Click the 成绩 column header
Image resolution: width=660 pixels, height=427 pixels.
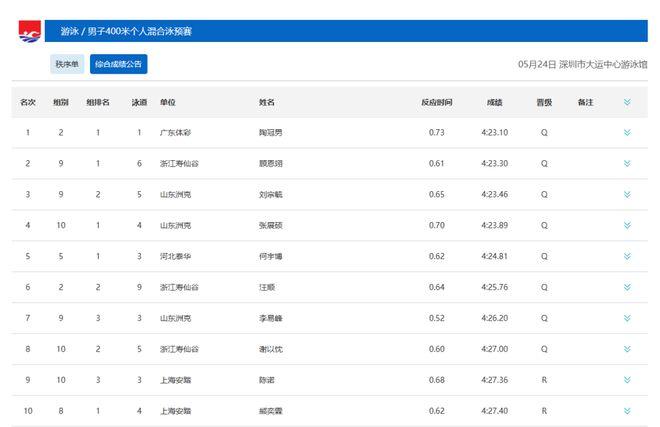point(495,102)
